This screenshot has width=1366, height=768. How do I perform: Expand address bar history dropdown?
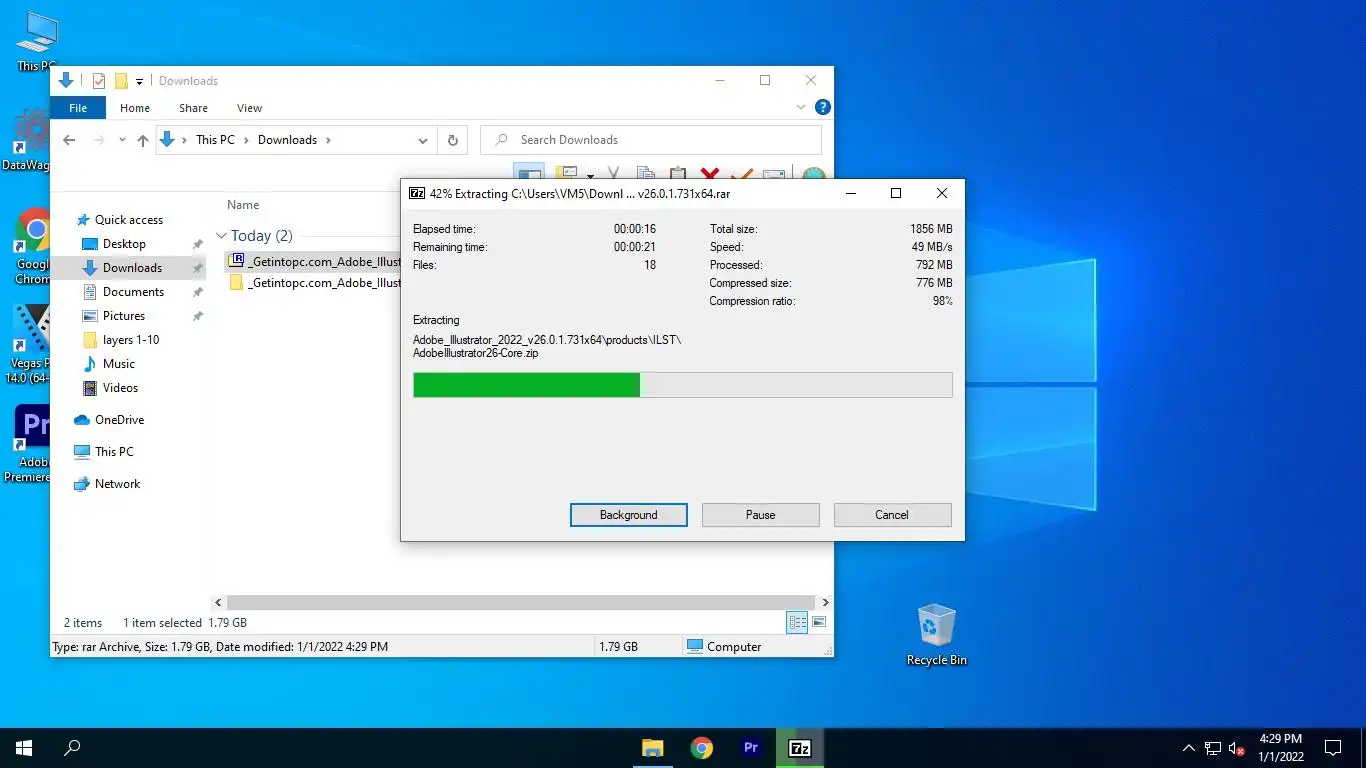423,140
